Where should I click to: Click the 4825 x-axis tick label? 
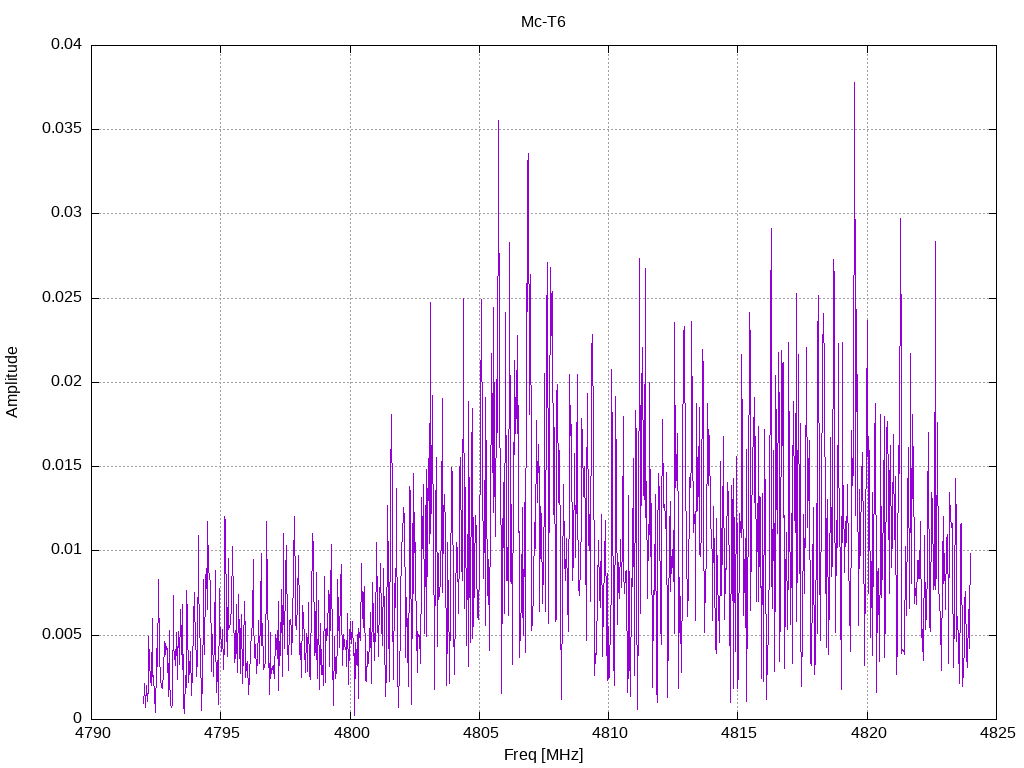click(997, 733)
